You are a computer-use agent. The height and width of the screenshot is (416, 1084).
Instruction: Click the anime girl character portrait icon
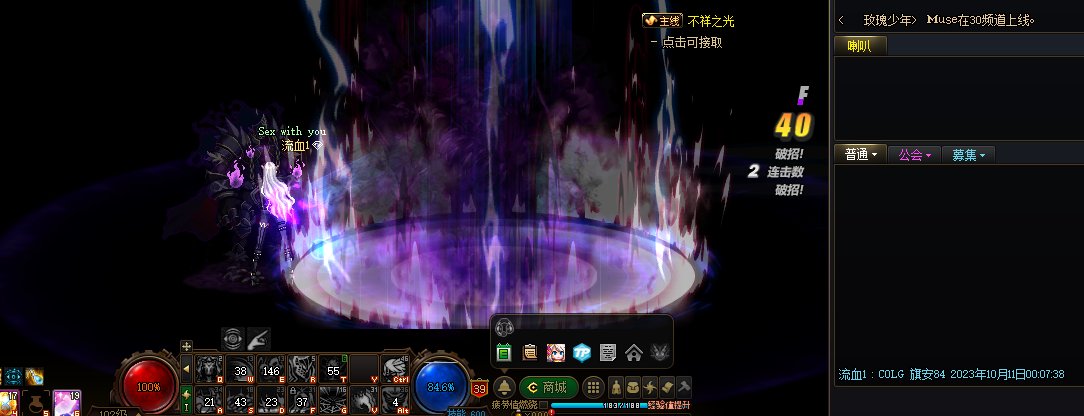(x=556, y=352)
